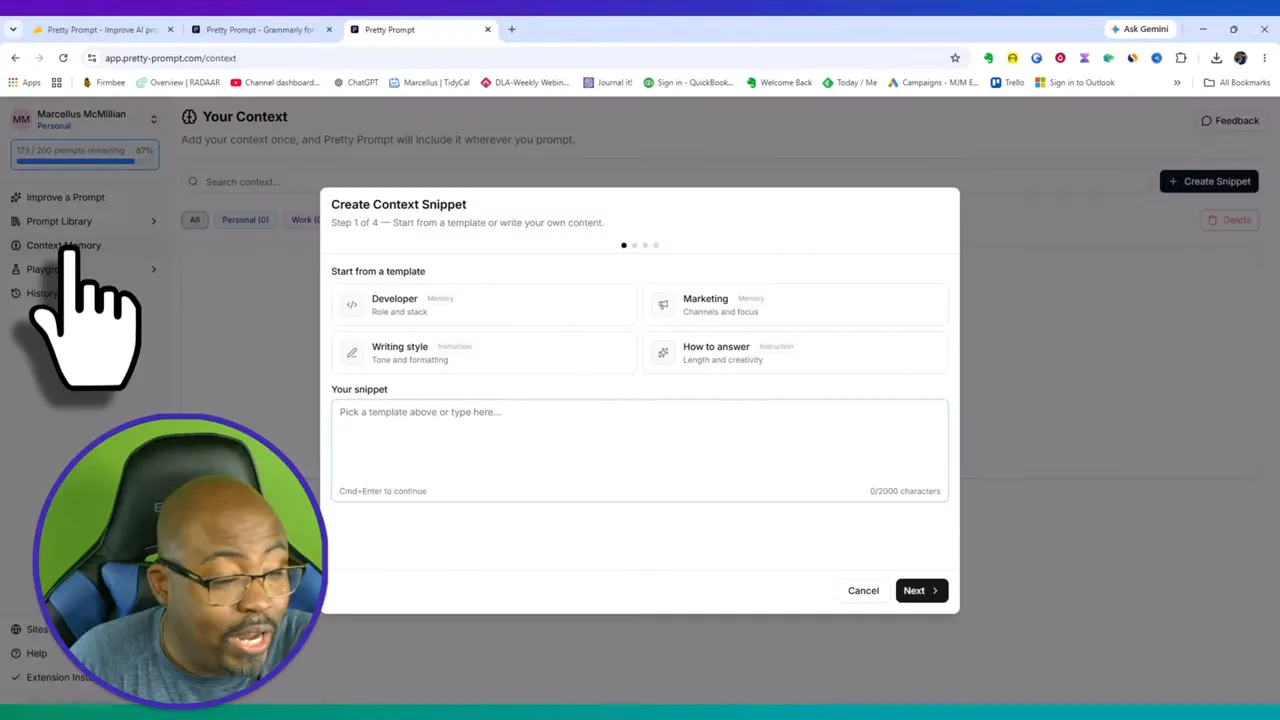1280x720 pixels.
Task: Close the active Pretty Prompt tab
Action: click(488, 30)
